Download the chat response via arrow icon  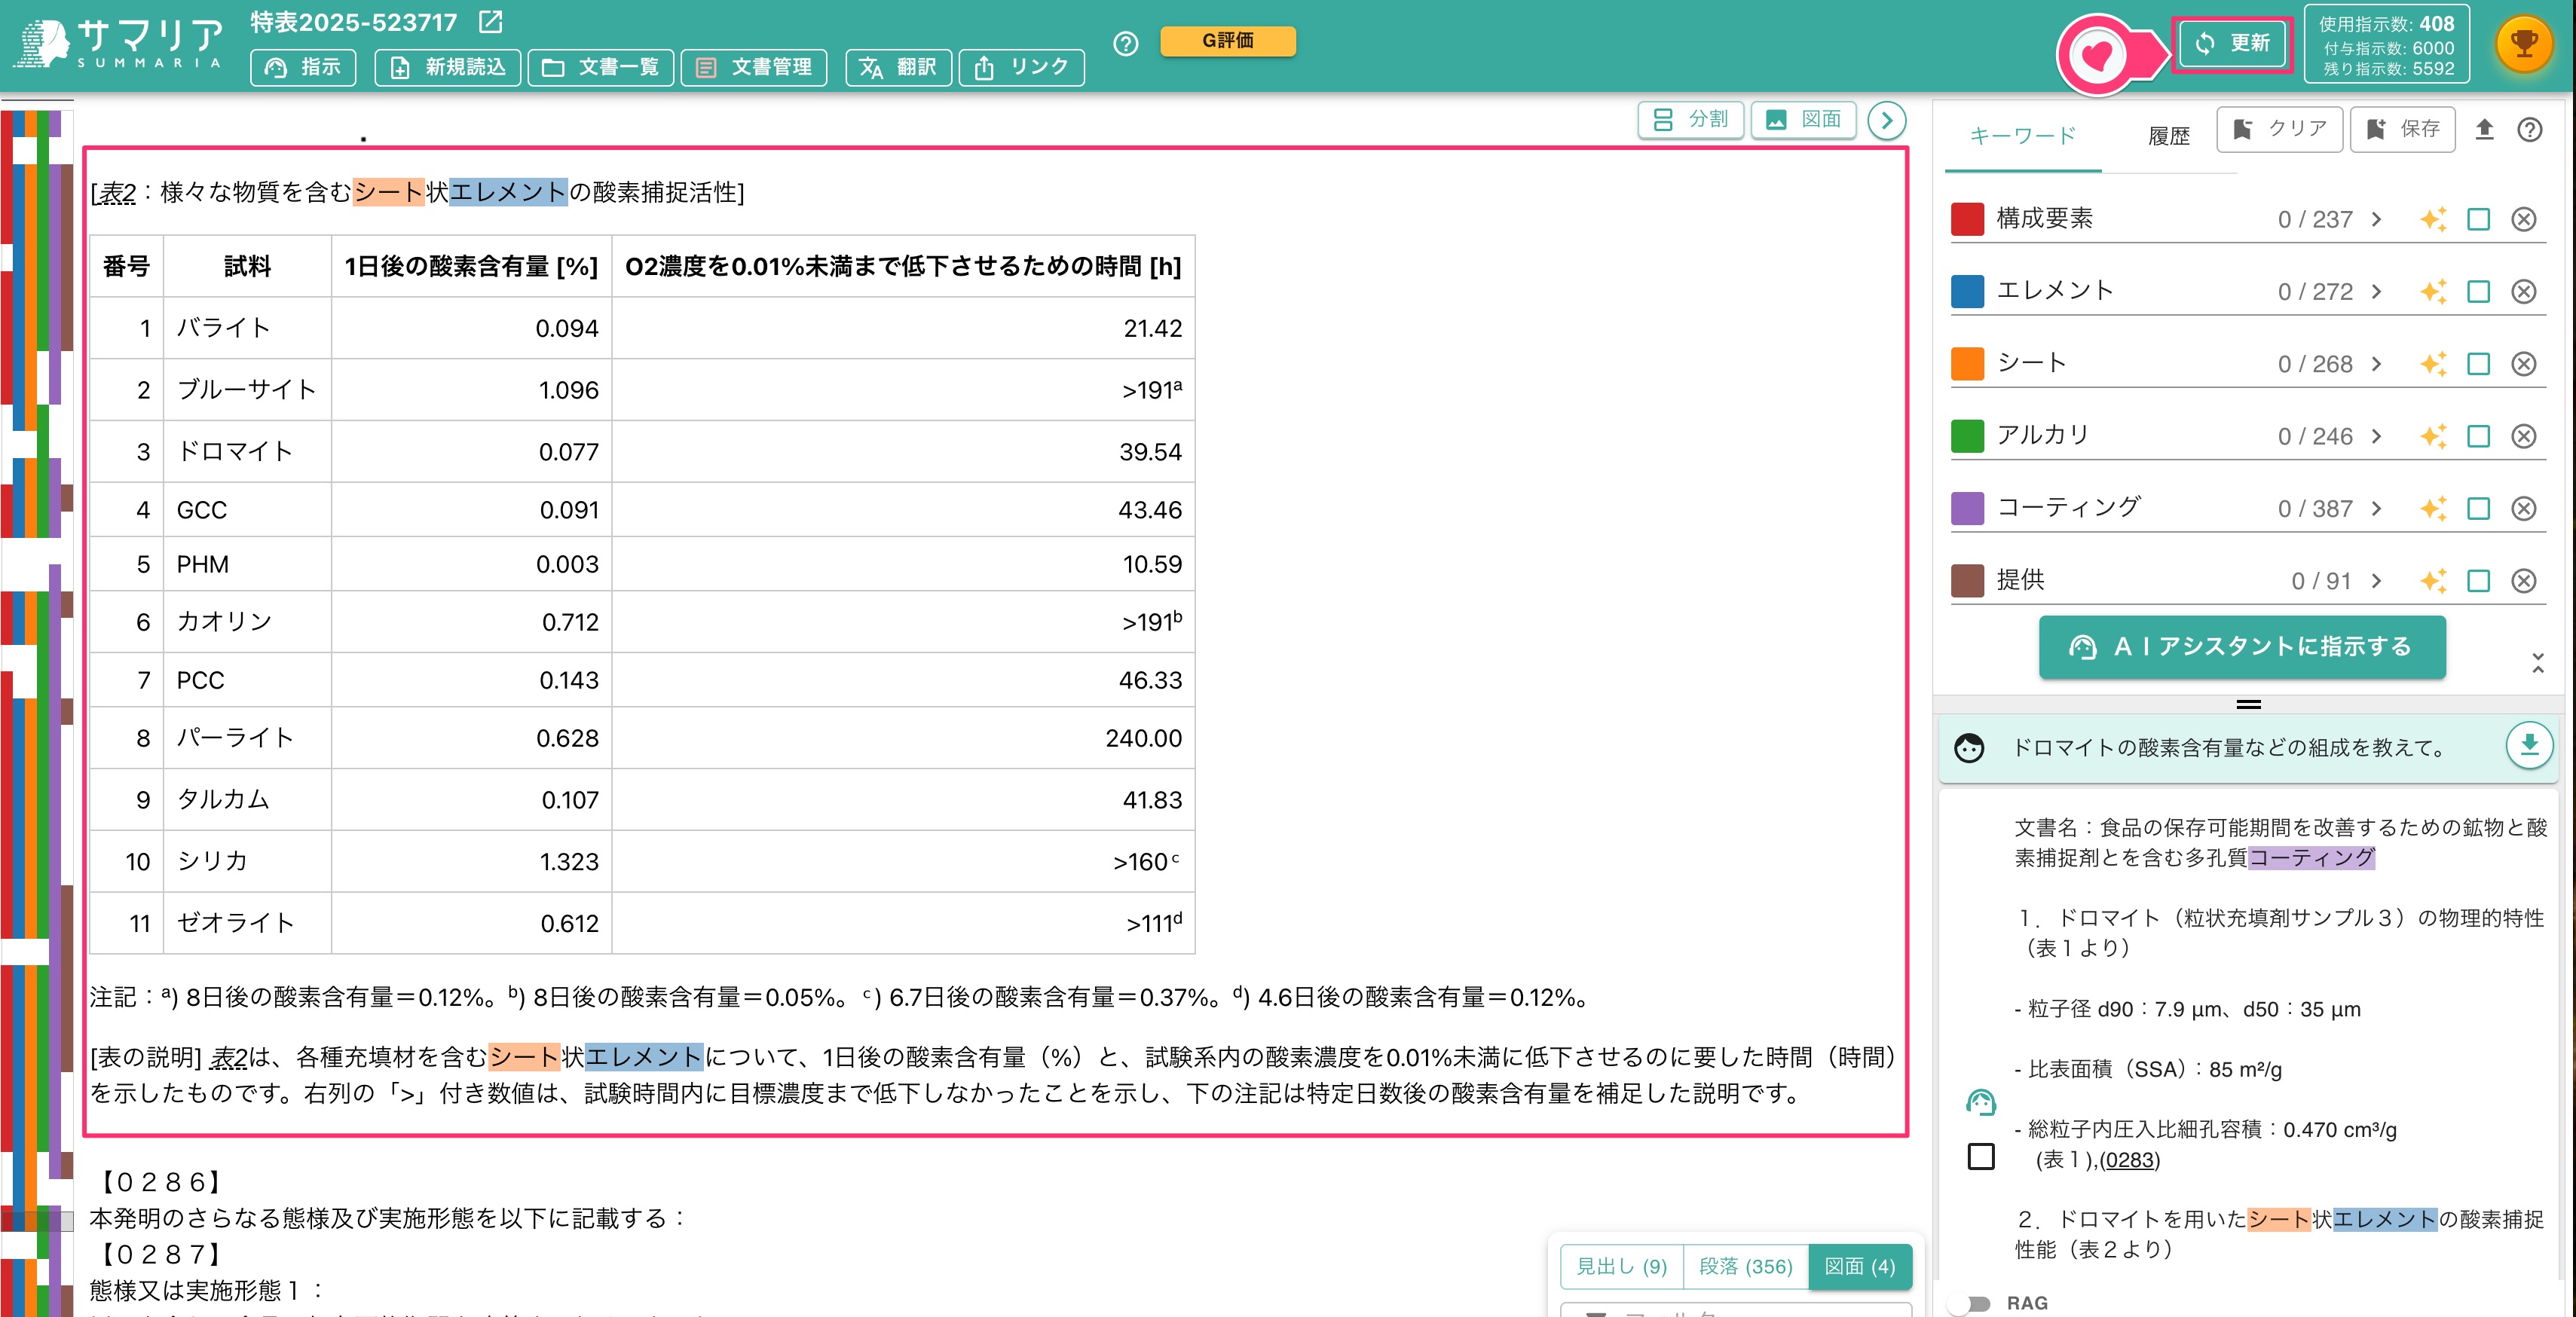[2529, 745]
